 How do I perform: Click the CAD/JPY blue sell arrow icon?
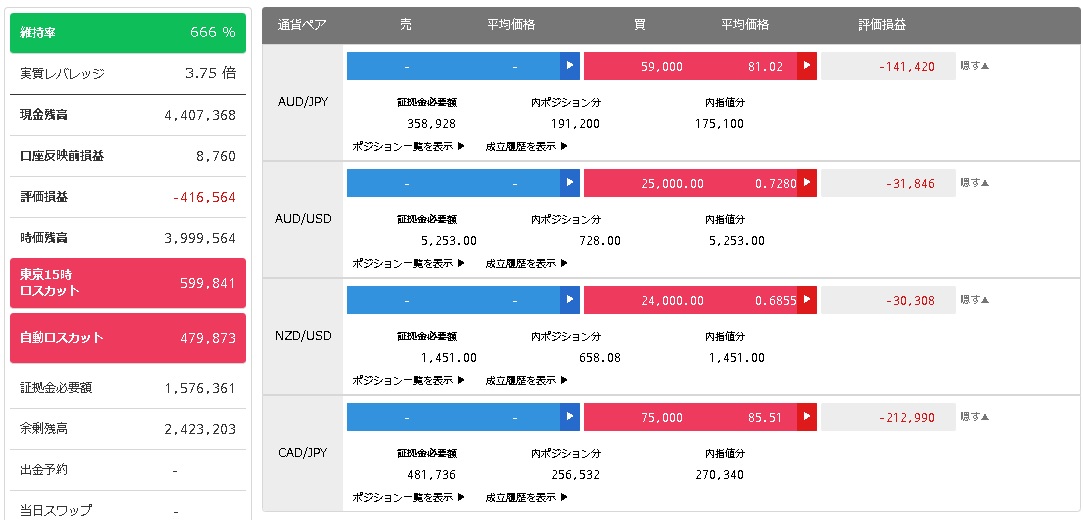pyautogui.click(x=570, y=417)
